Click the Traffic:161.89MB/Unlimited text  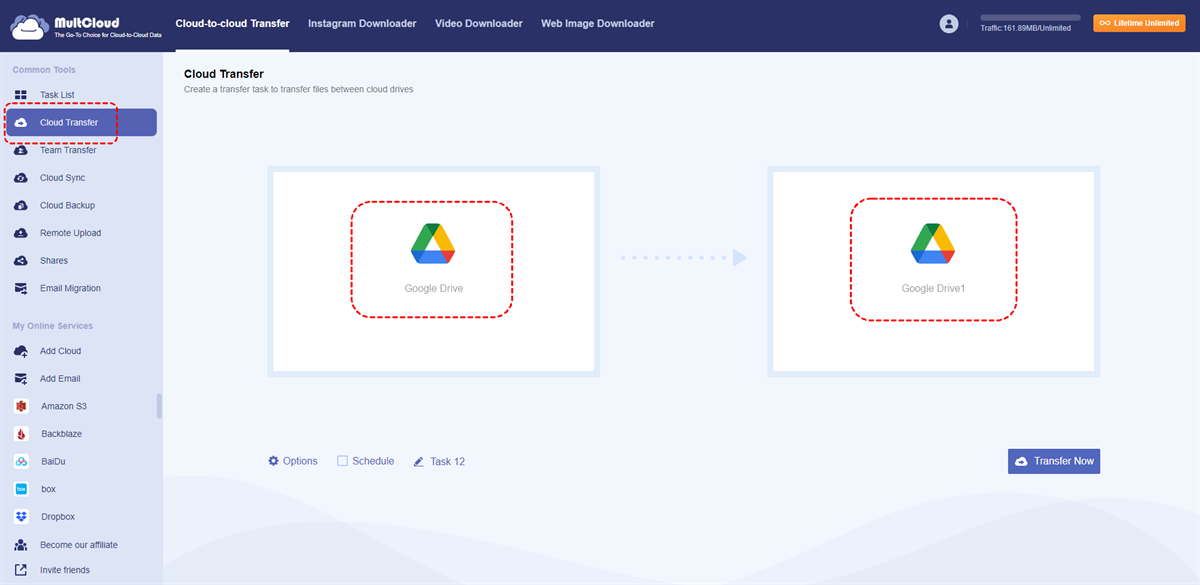tap(1025, 28)
